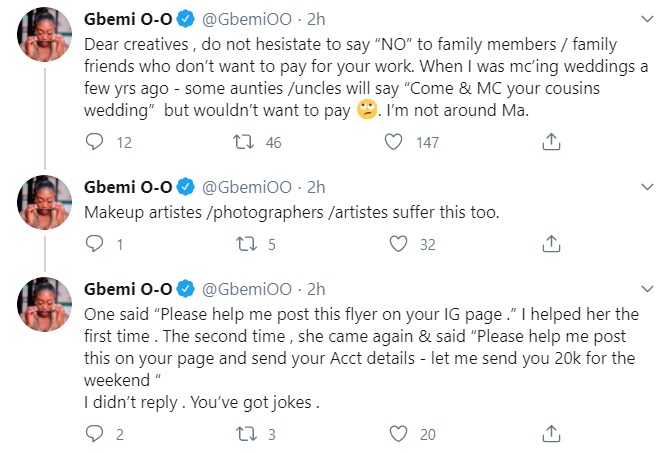
Task: Like the makeup artistes tweet
Action: 398,243
